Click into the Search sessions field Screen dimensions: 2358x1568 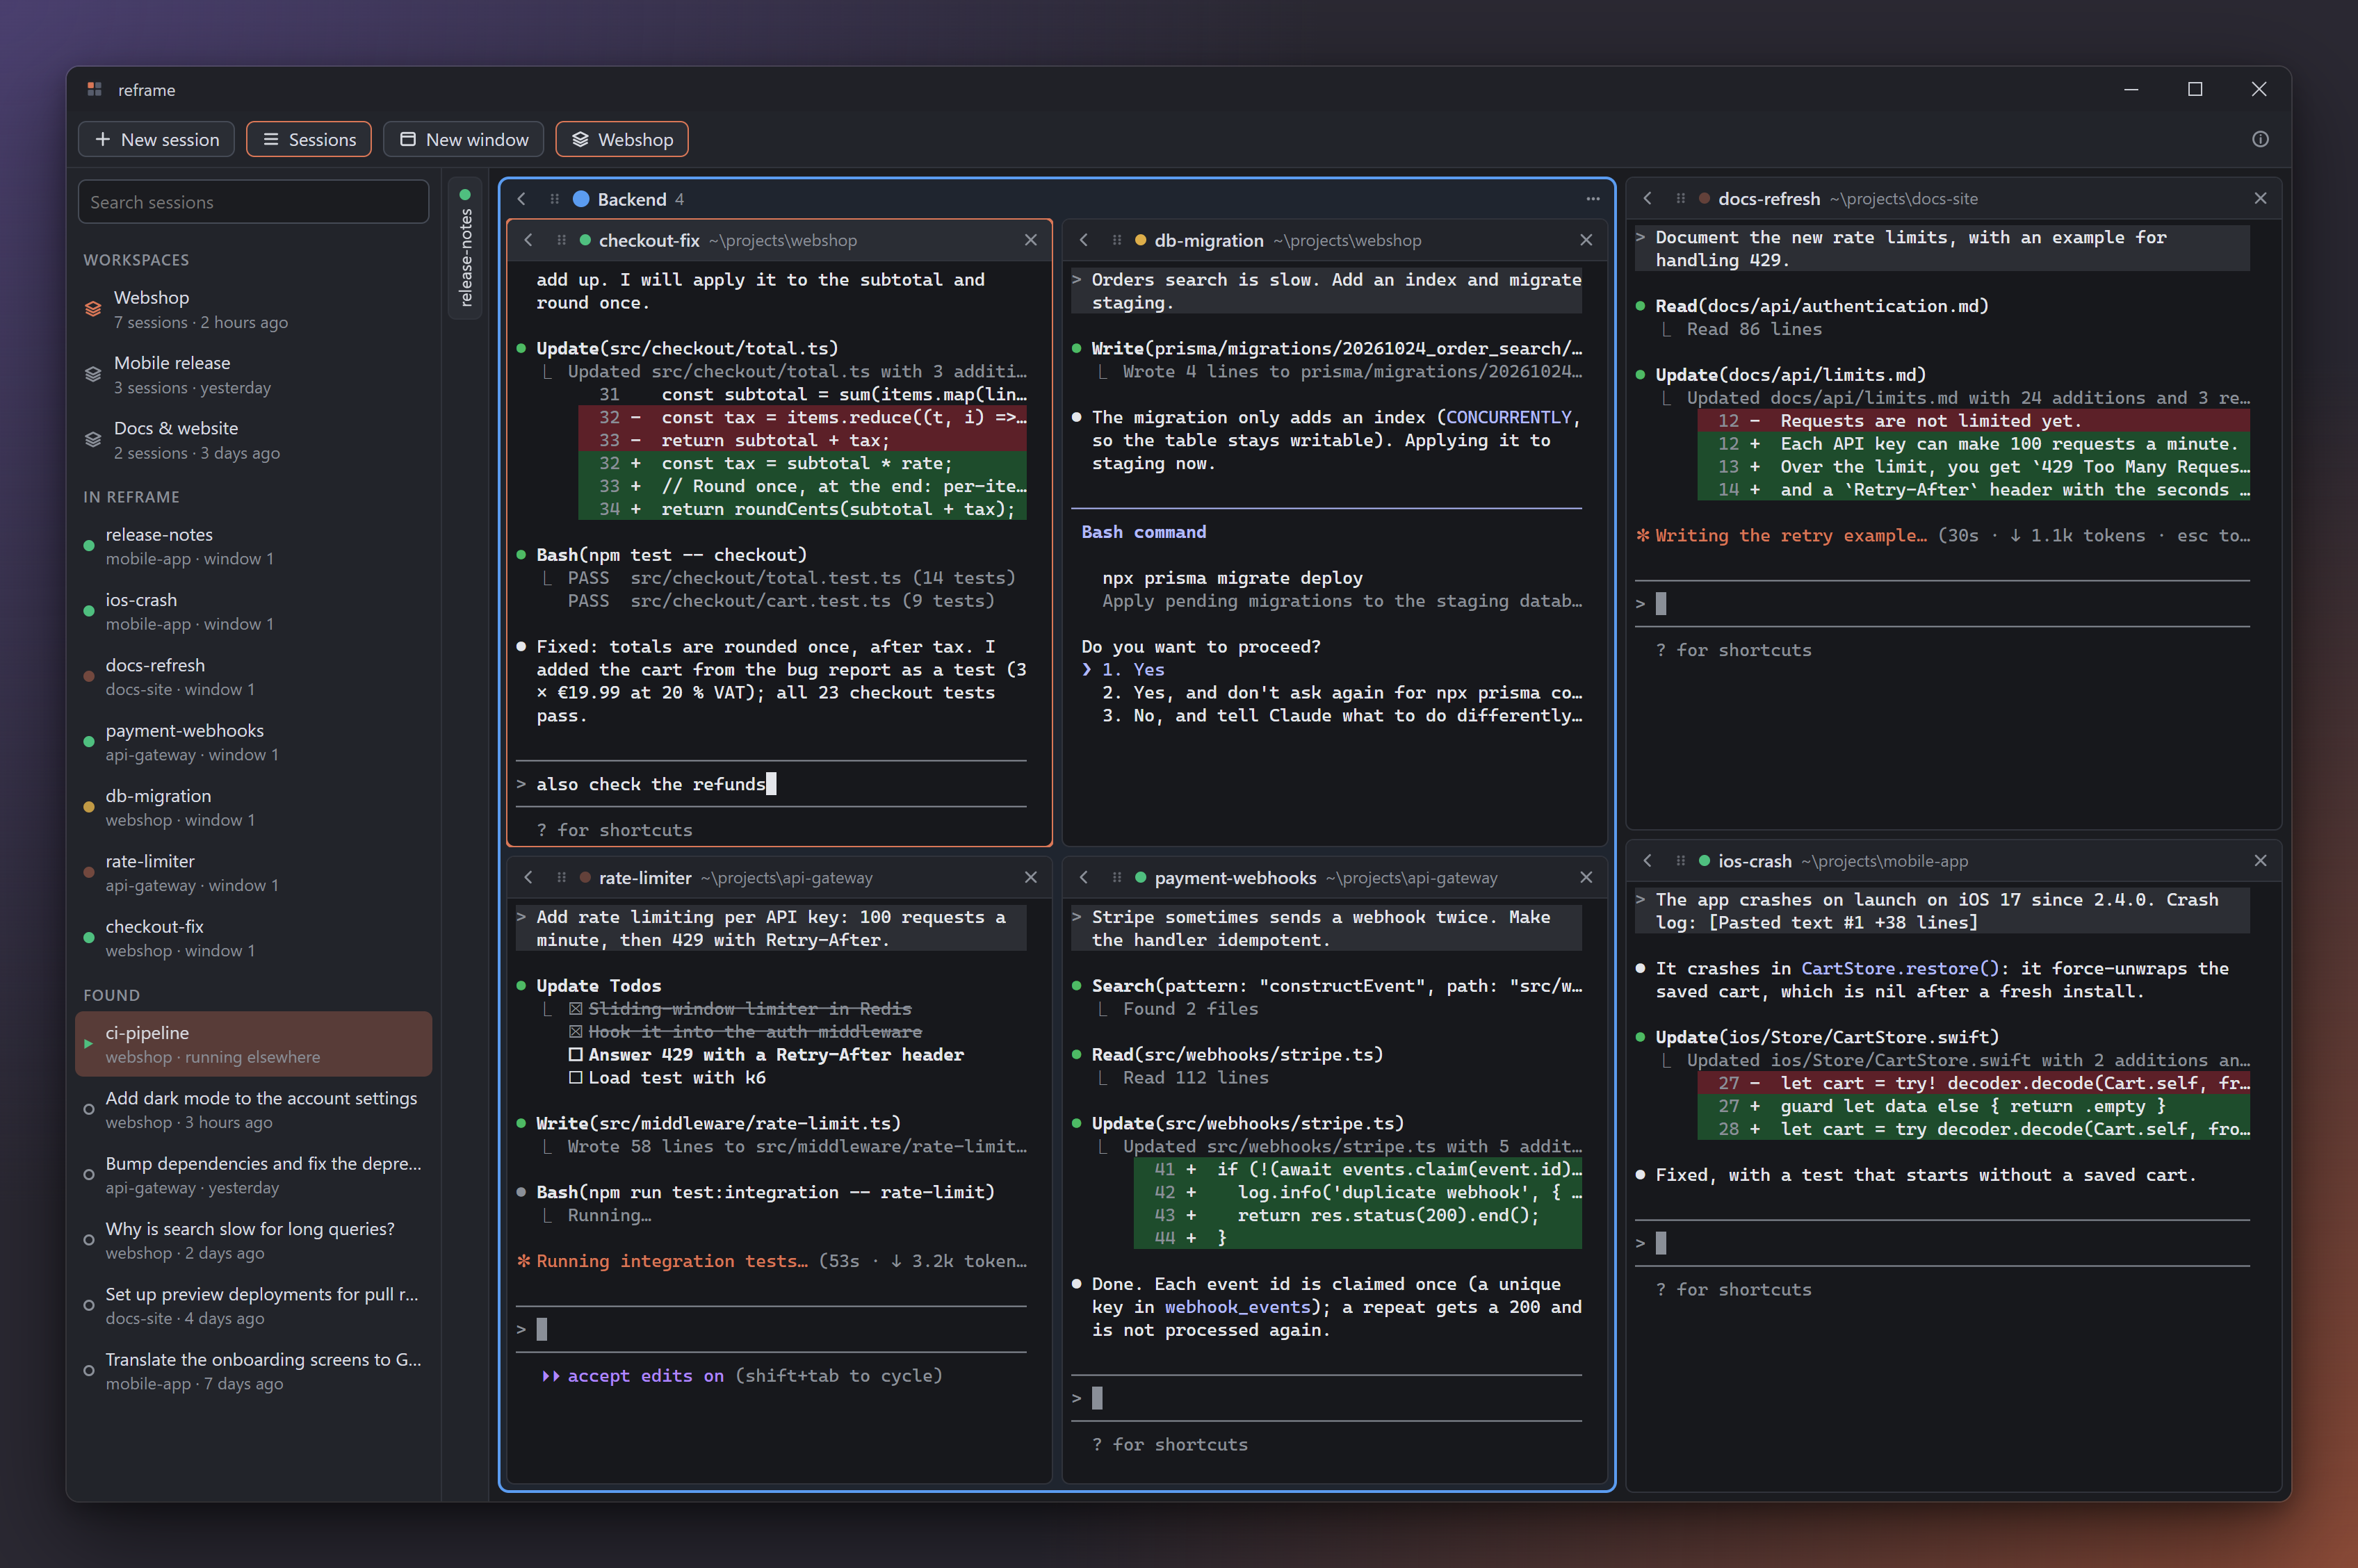tap(254, 202)
